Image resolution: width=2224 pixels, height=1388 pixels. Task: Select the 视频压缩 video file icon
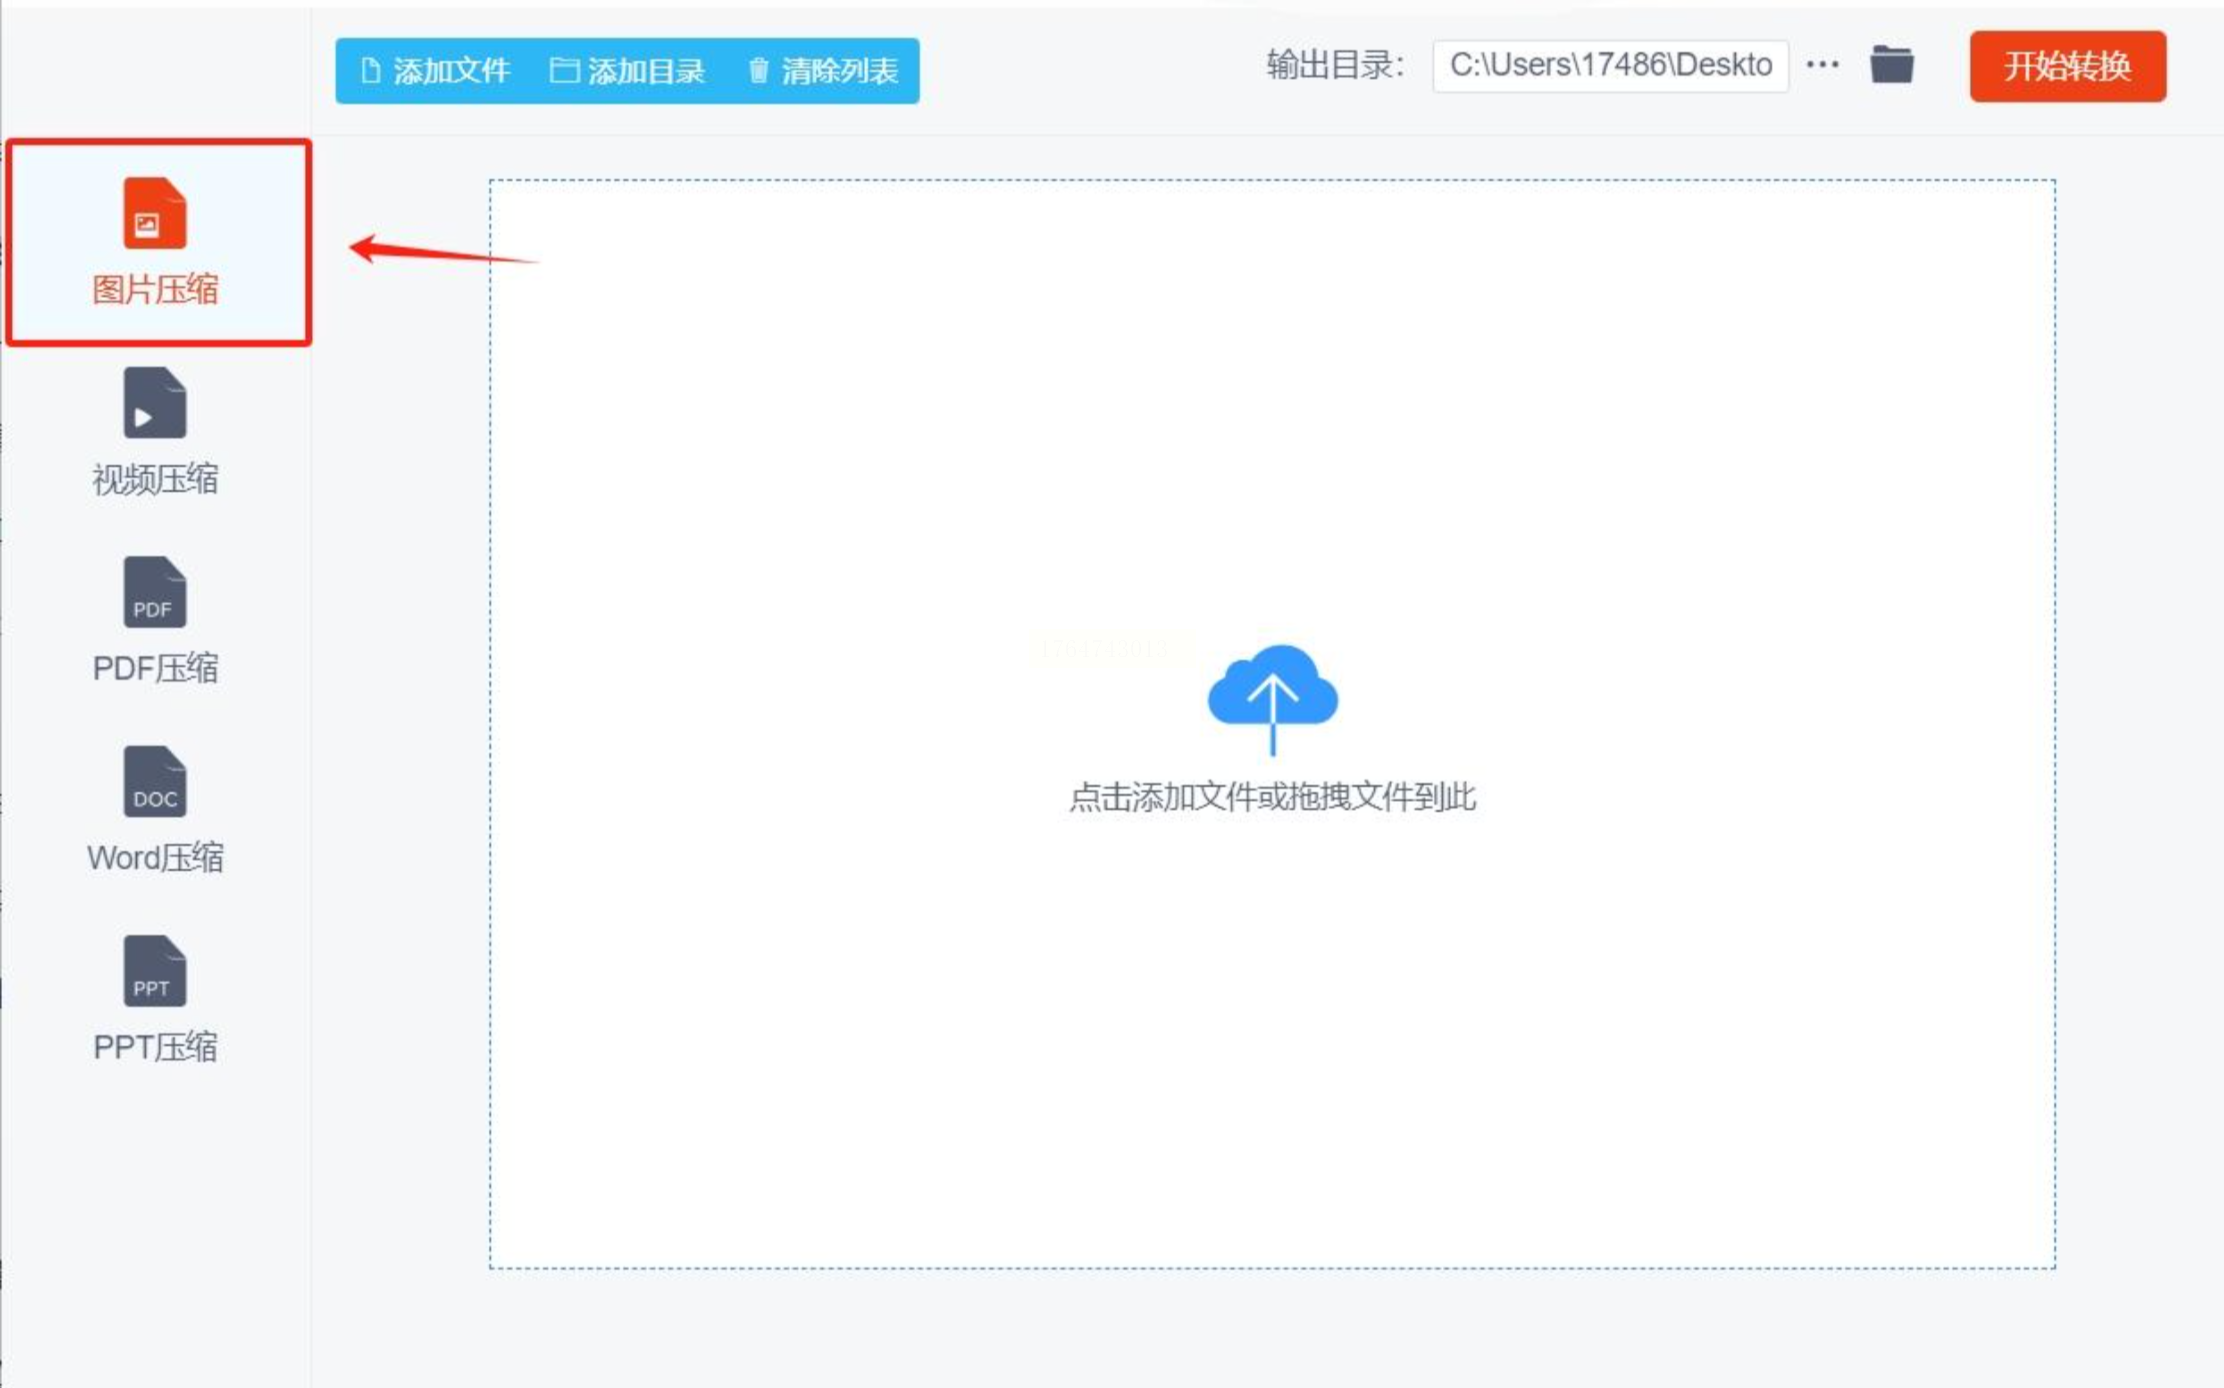click(154, 403)
